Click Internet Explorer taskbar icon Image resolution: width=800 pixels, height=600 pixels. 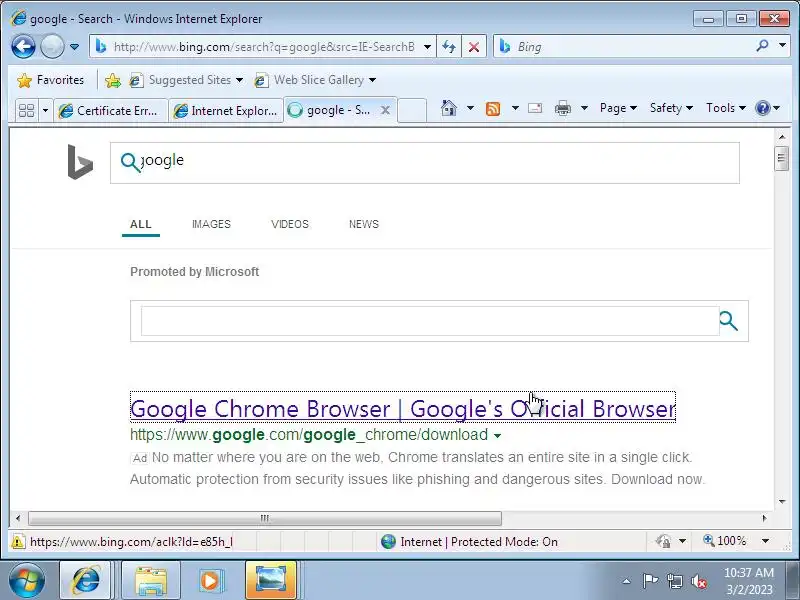86,581
